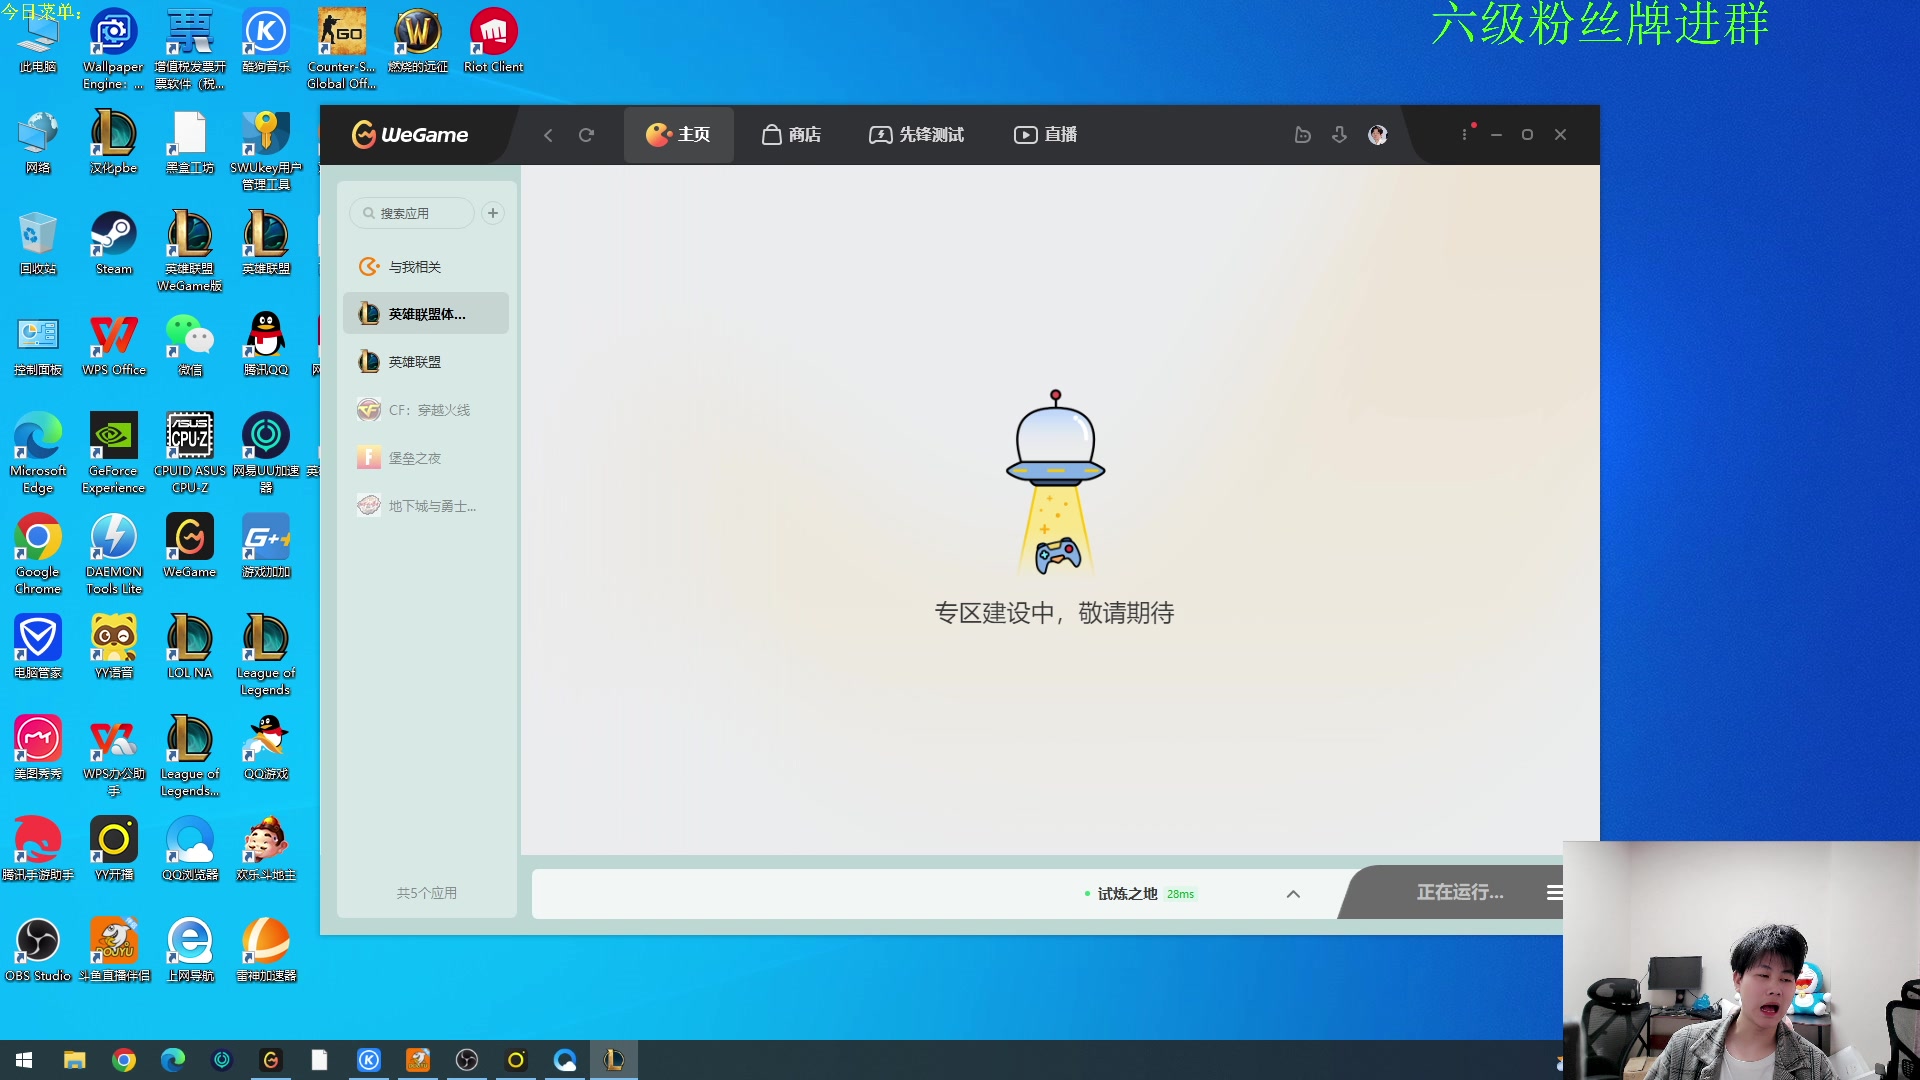Open Google Chrome from the taskbar

tap(124, 1060)
